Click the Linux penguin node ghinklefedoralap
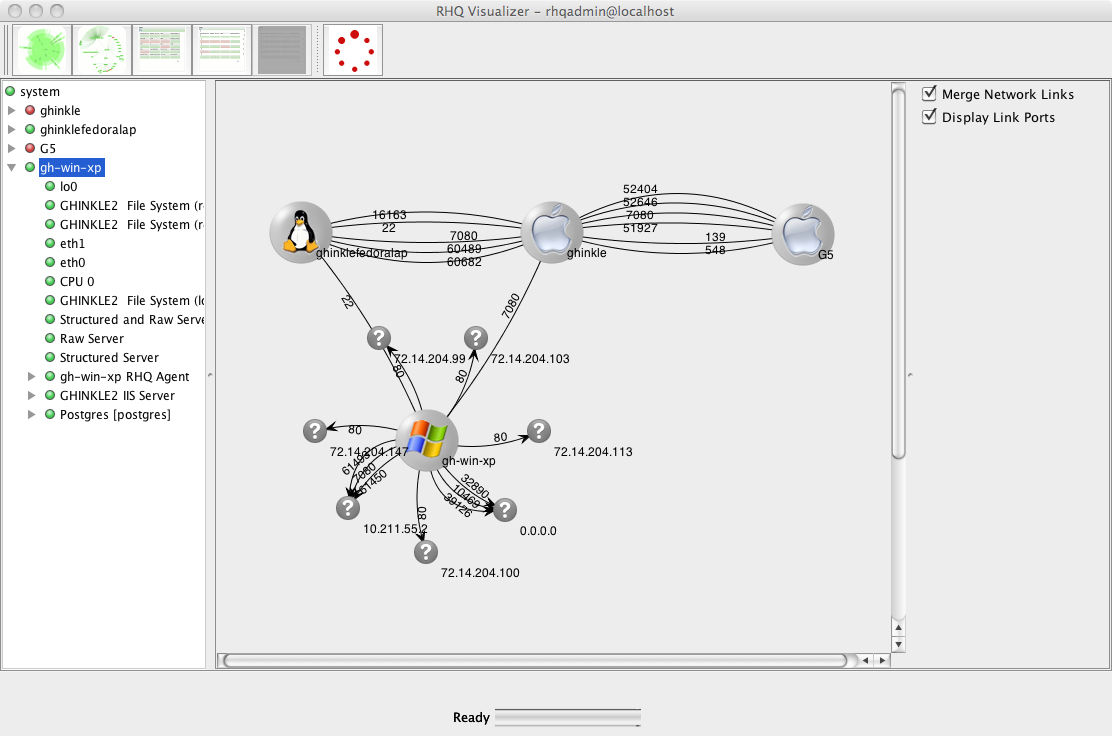The height and width of the screenshot is (736, 1112). [301, 233]
